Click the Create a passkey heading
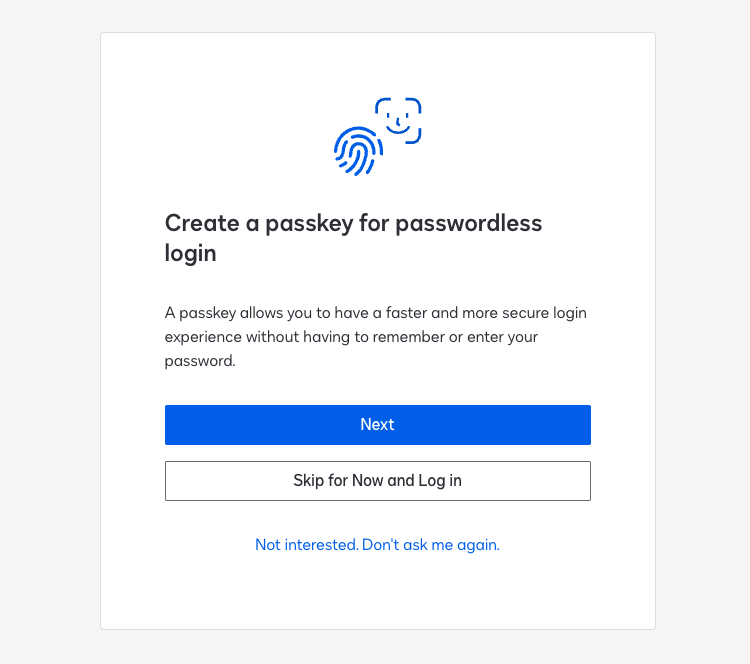 353,238
